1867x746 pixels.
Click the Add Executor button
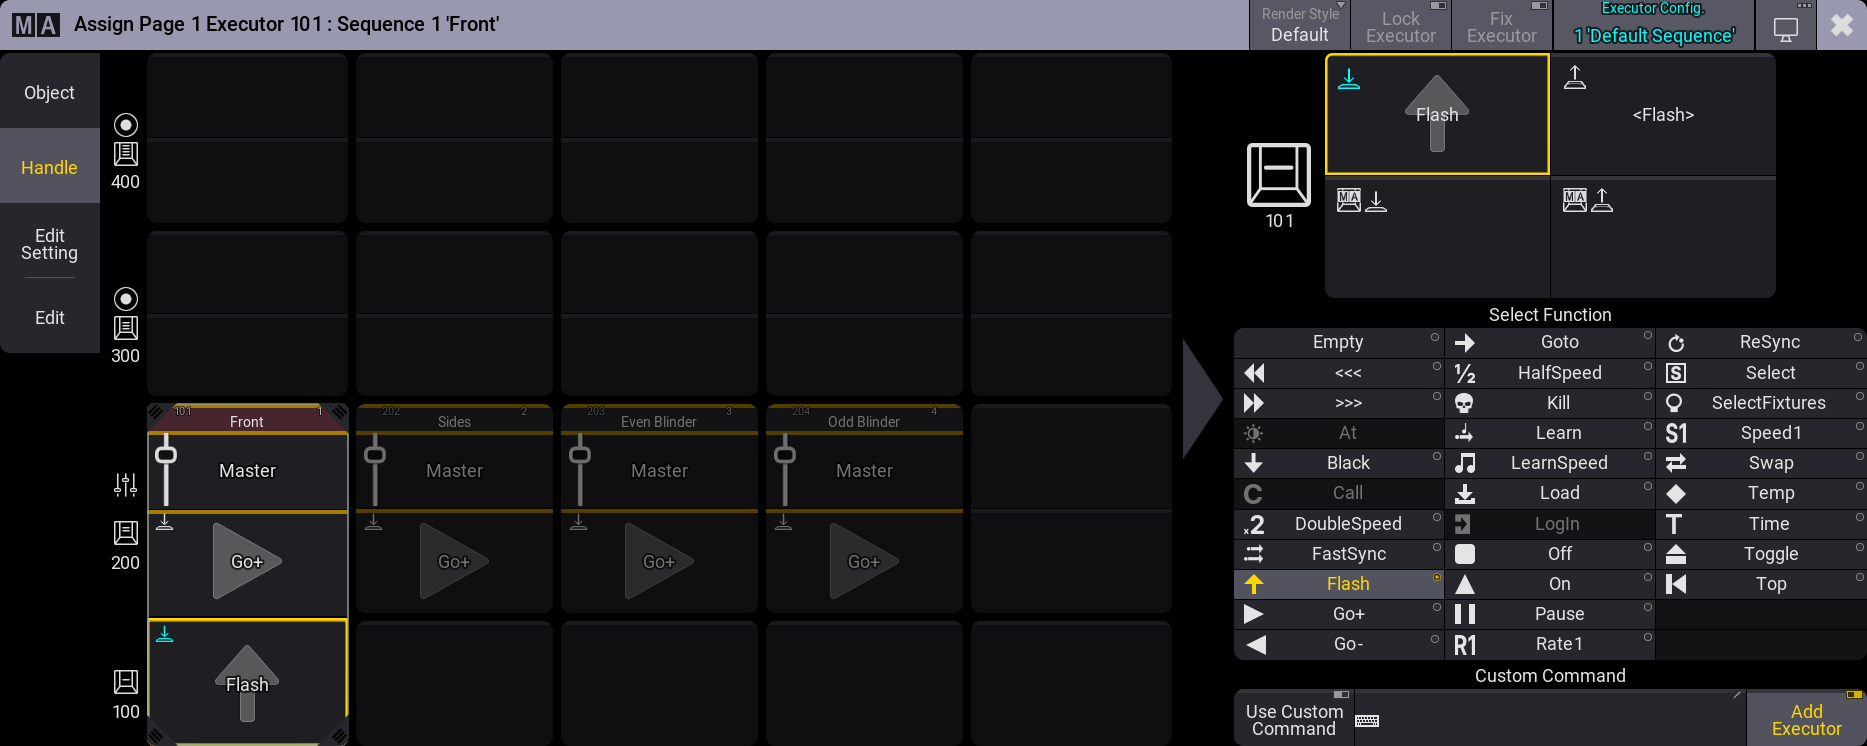(x=1806, y=720)
